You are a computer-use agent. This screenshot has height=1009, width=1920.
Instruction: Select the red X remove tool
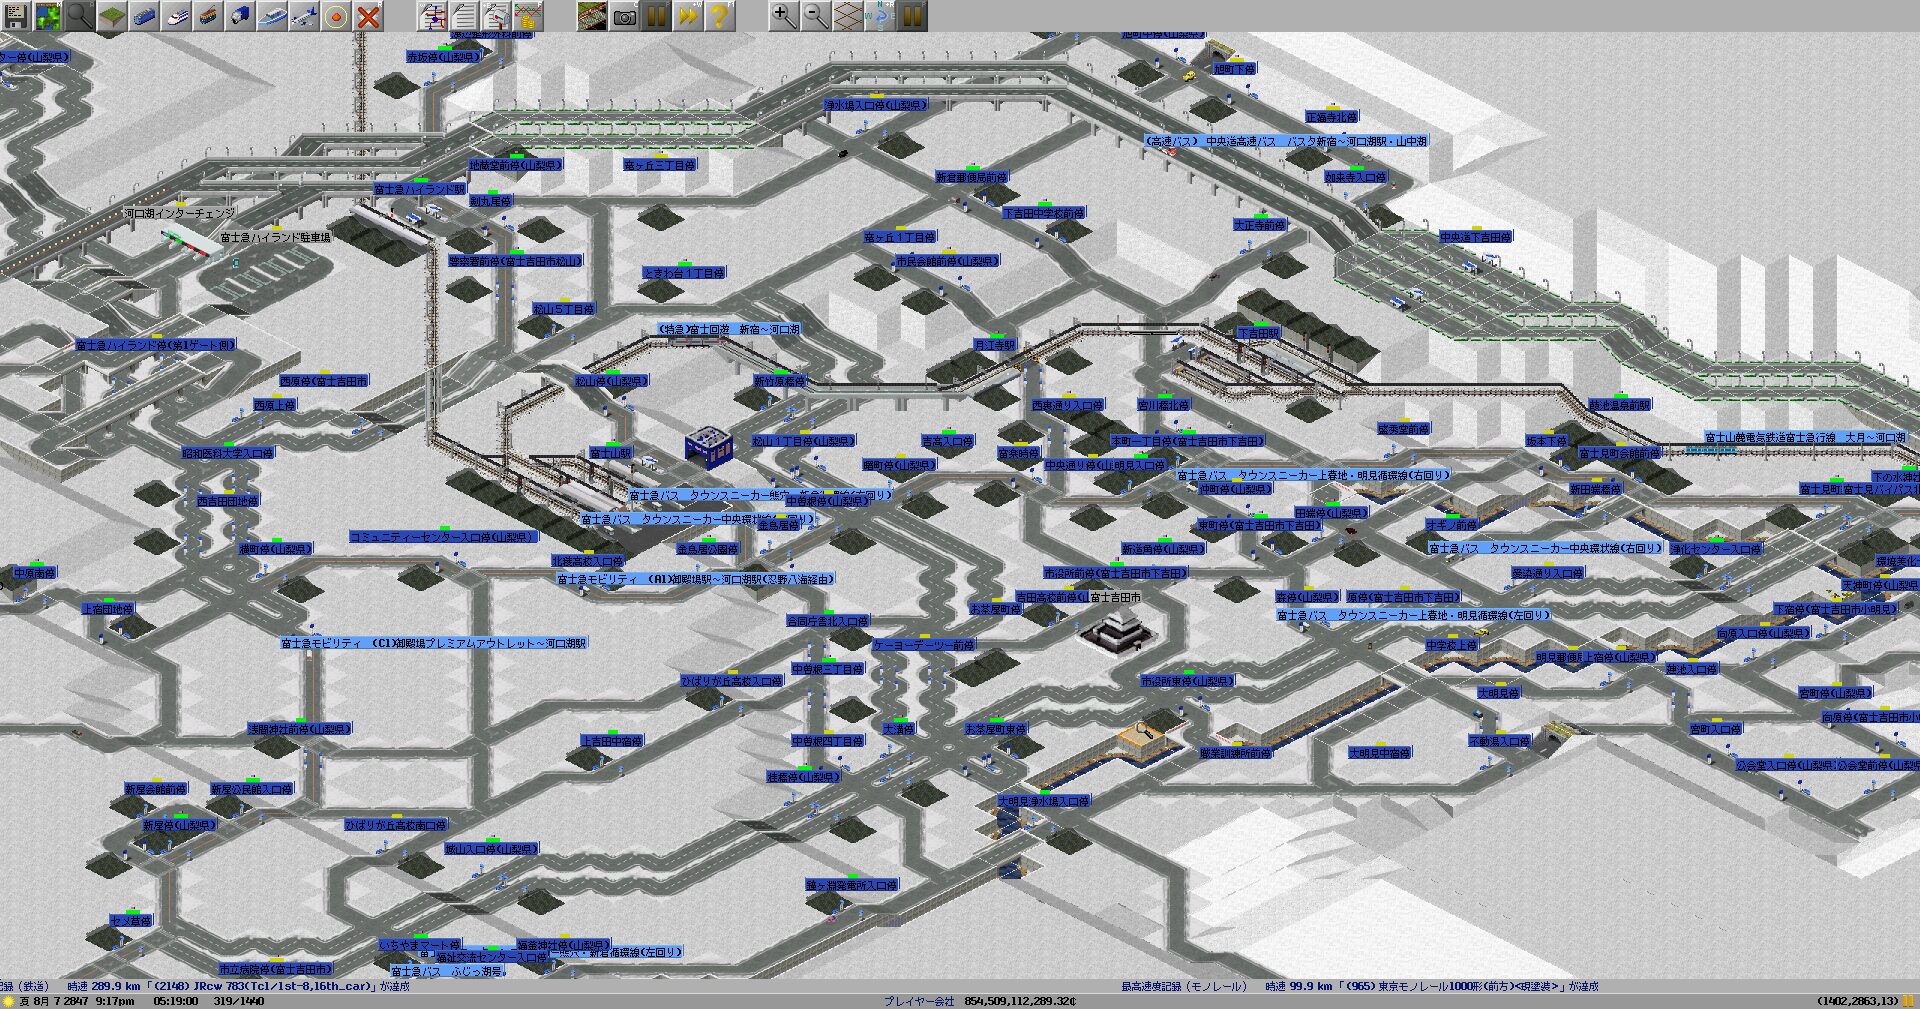click(x=368, y=16)
